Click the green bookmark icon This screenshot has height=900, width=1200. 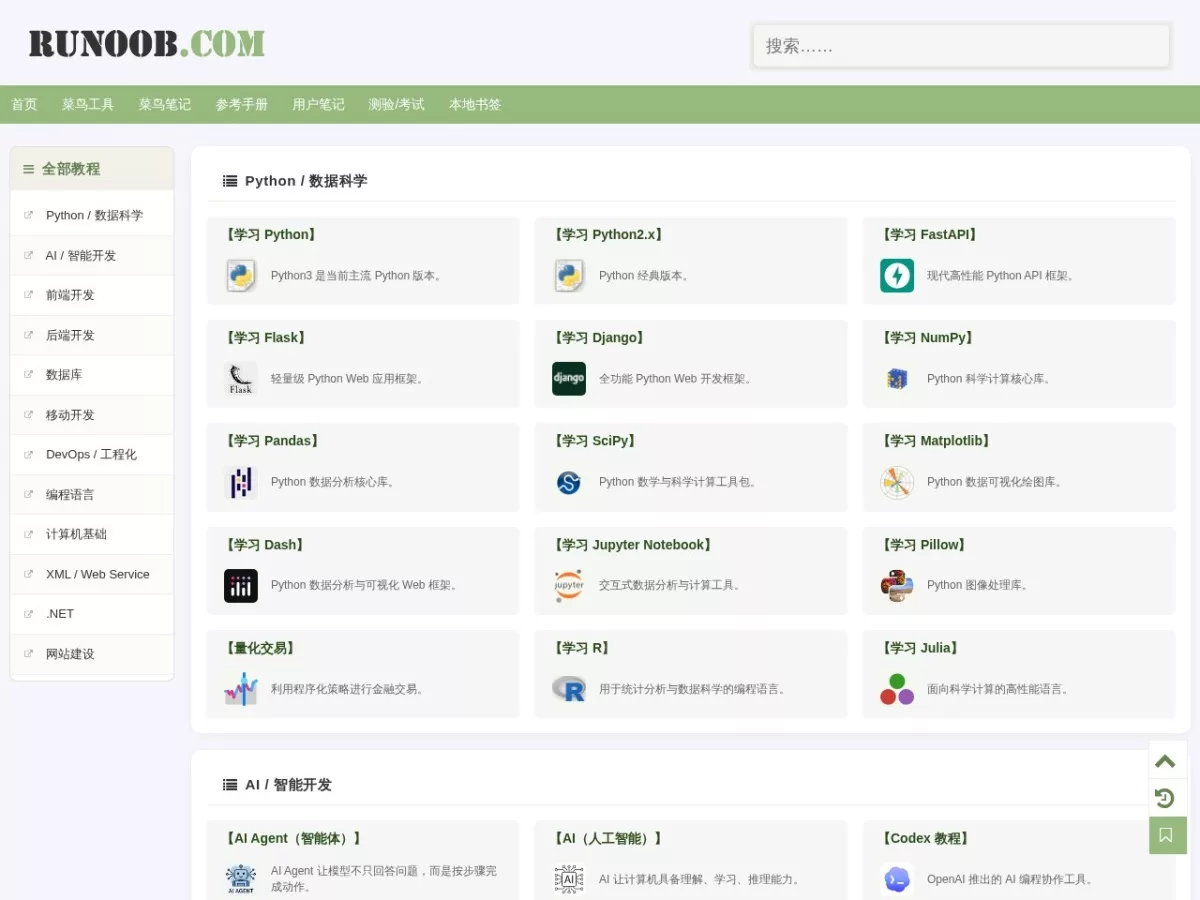click(x=1167, y=835)
